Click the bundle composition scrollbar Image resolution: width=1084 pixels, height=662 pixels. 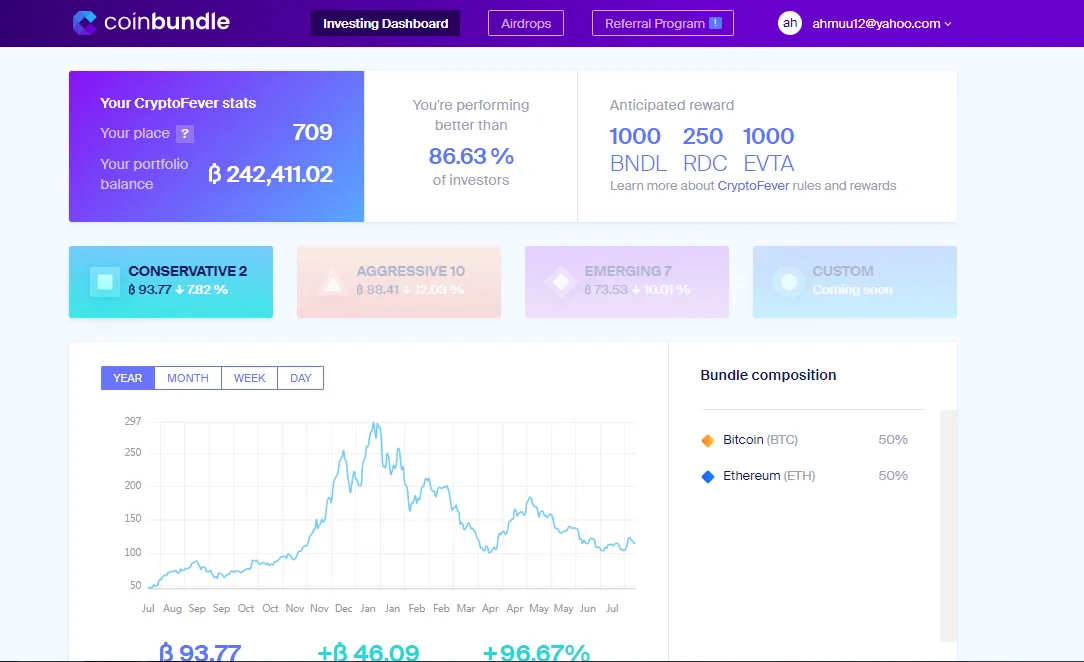[948, 525]
